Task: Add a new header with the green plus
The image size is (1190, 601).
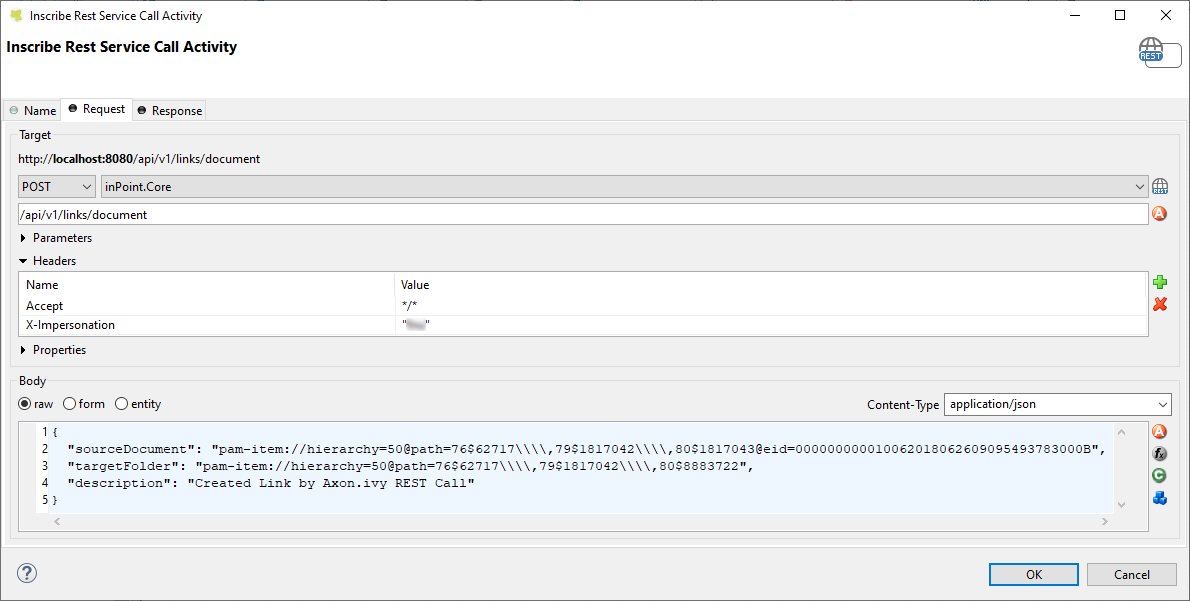Action: 1160,282
